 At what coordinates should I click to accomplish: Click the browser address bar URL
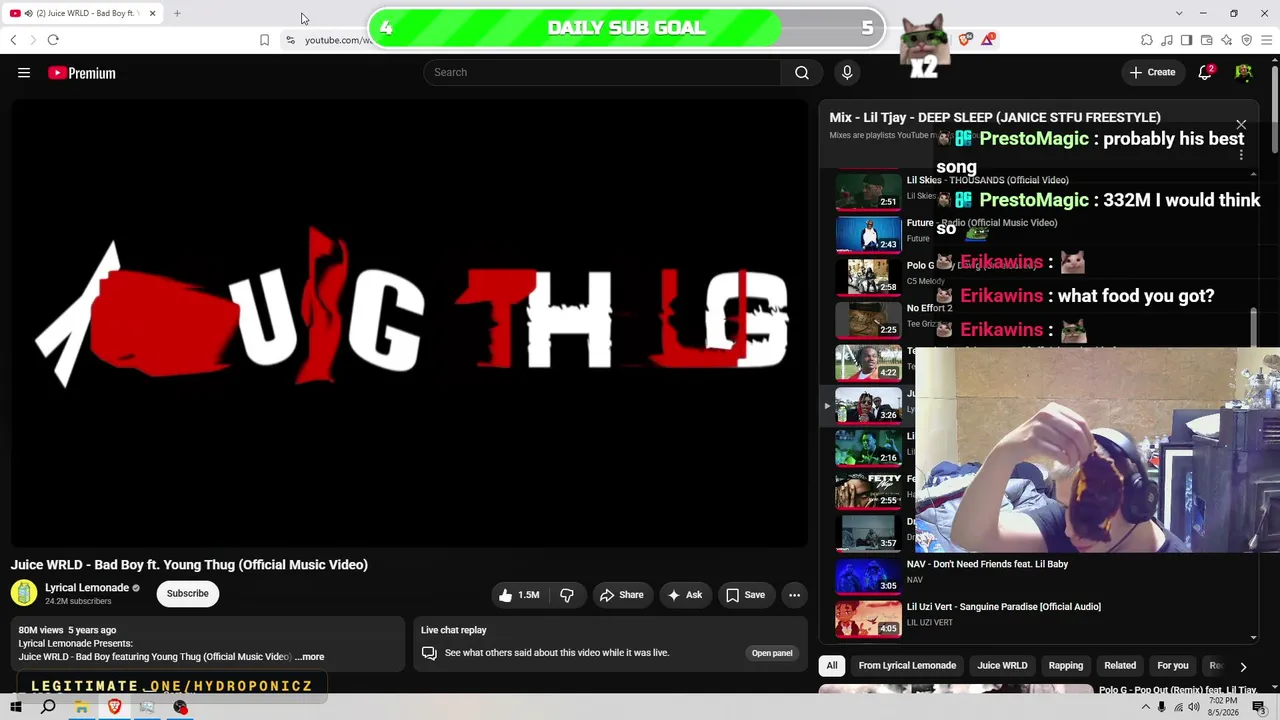tap(338, 40)
